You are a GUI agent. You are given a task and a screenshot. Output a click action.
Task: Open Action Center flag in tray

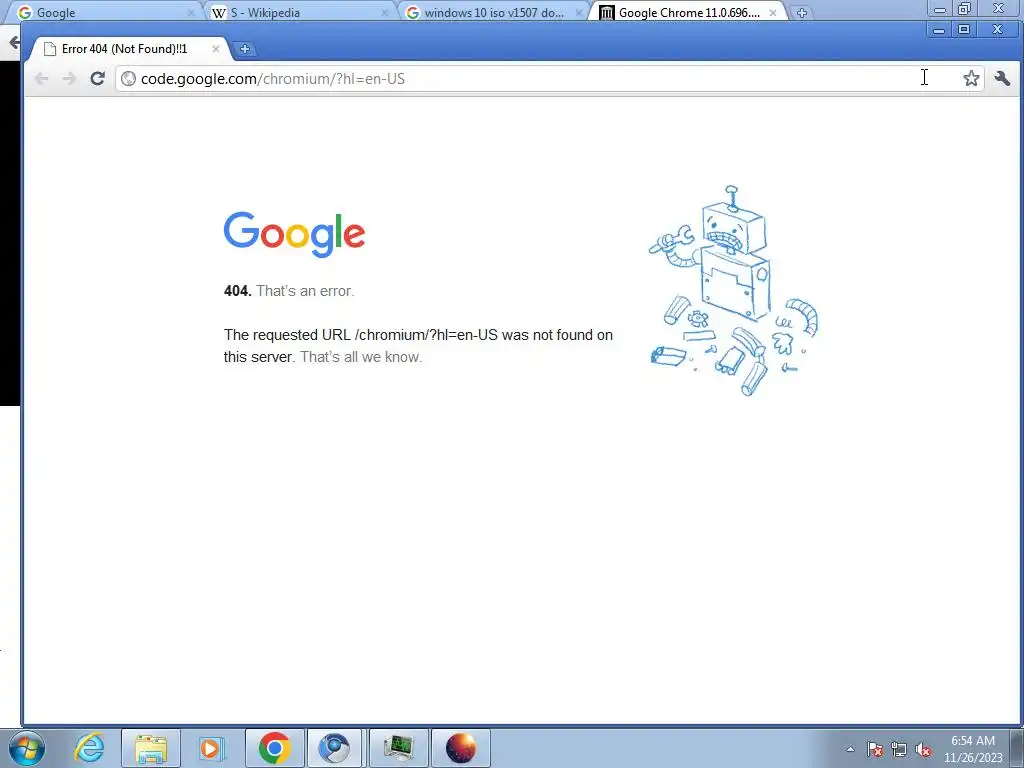875,750
